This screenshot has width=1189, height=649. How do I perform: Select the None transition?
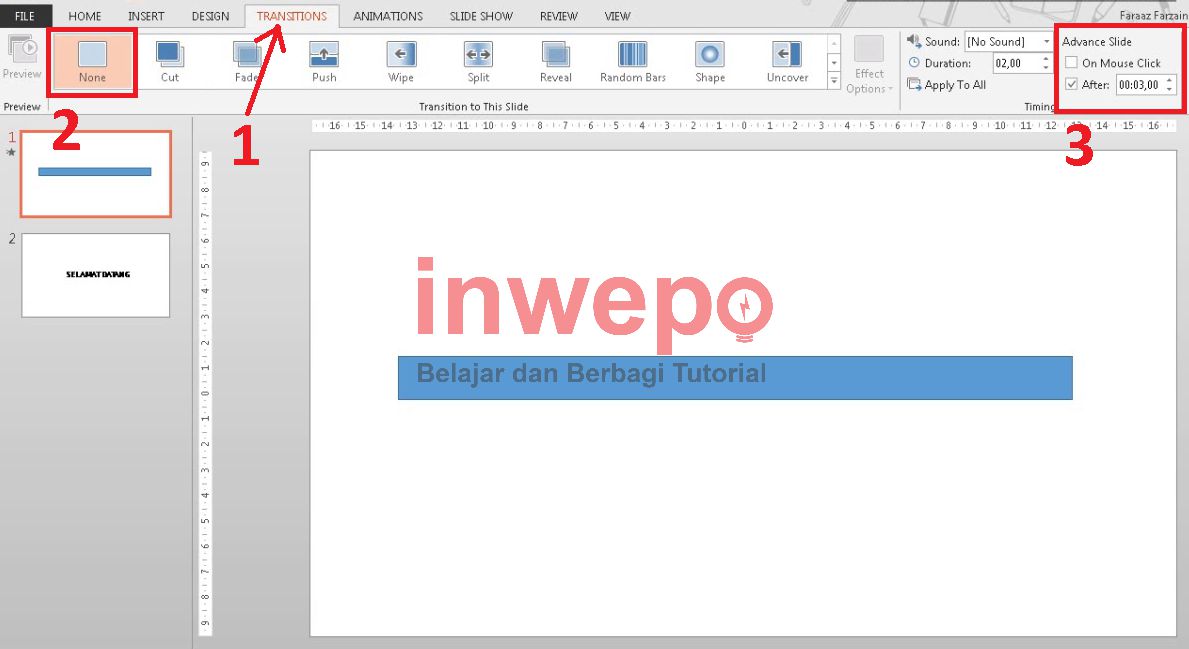click(93, 61)
